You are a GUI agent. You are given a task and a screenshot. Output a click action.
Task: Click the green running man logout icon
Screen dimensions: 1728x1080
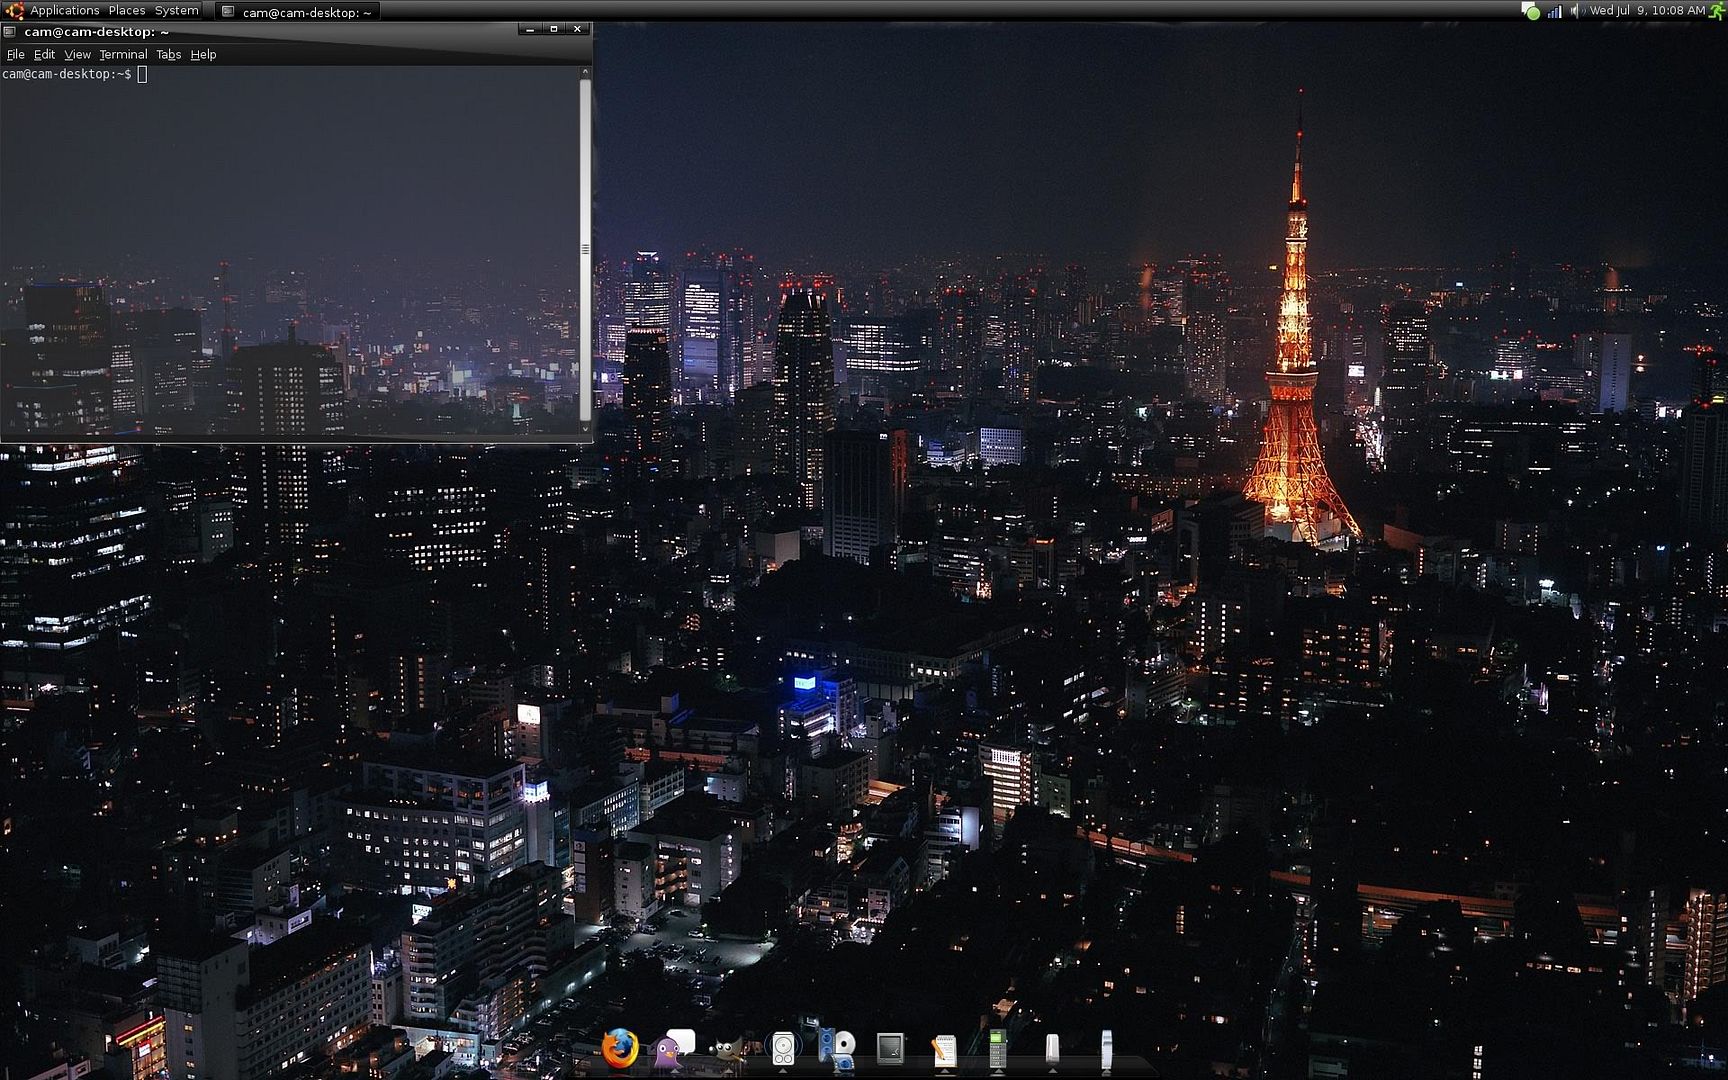(x=1718, y=11)
